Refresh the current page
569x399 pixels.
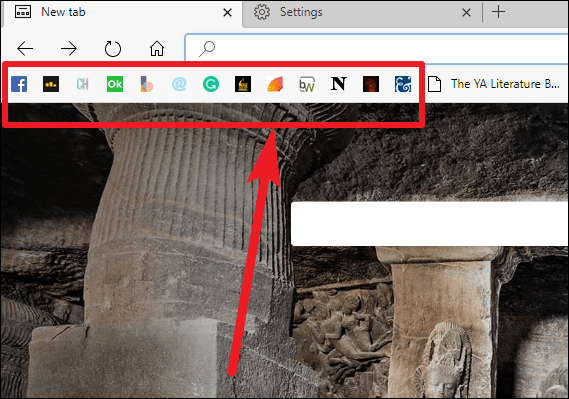[x=112, y=49]
